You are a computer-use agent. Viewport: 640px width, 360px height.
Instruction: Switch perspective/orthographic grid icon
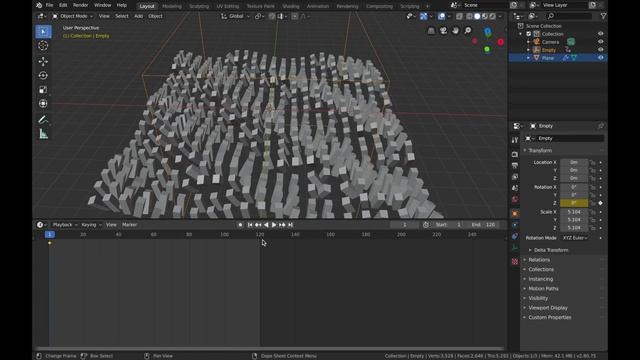pyautogui.click(x=431, y=31)
